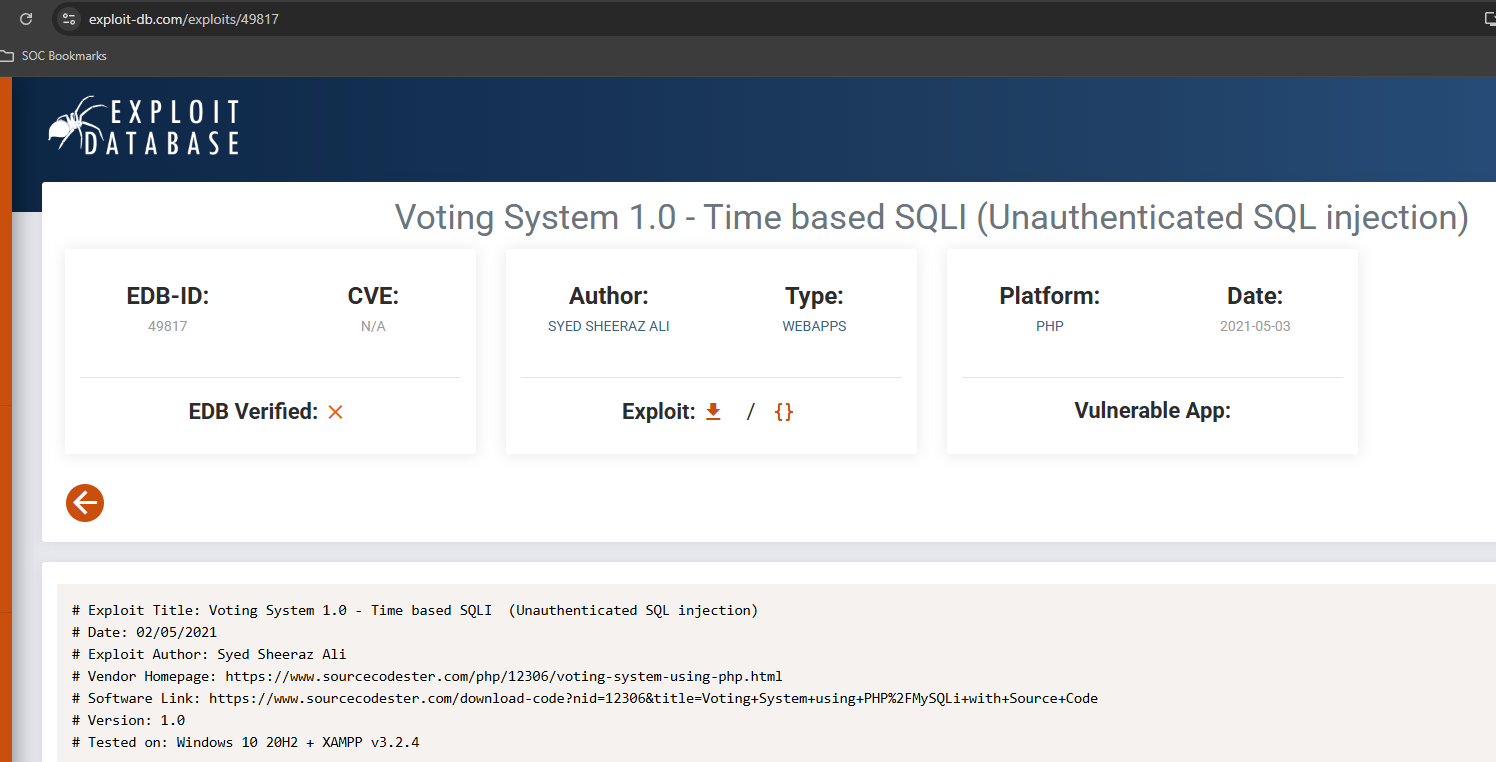The height and width of the screenshot is (762, 1496).
Task: Click the Software Link URL in the code
Action: tap(653, 698)
